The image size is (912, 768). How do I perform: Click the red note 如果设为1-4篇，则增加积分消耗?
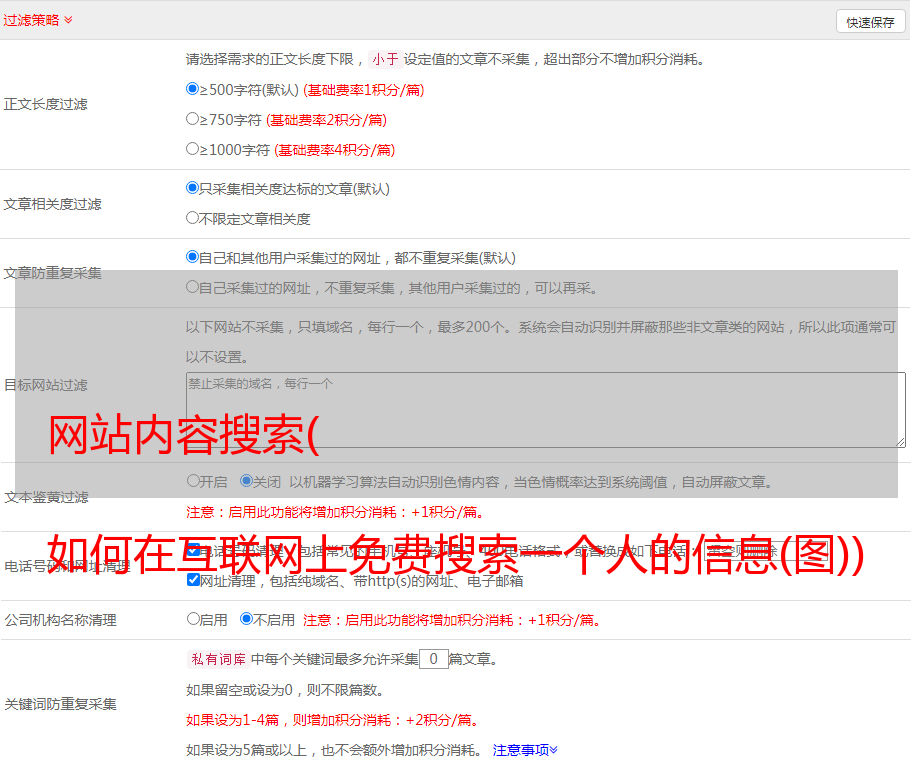click(332, 720)
